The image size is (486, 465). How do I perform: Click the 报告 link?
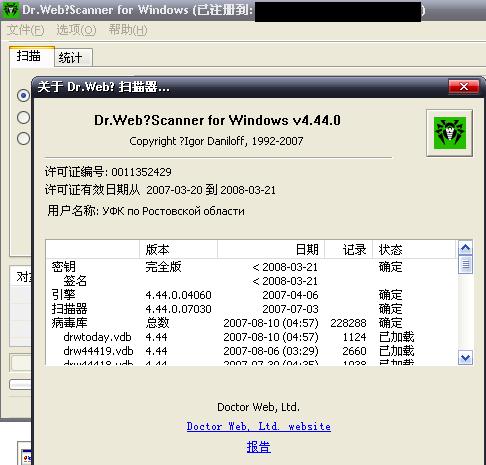(259, 447)
